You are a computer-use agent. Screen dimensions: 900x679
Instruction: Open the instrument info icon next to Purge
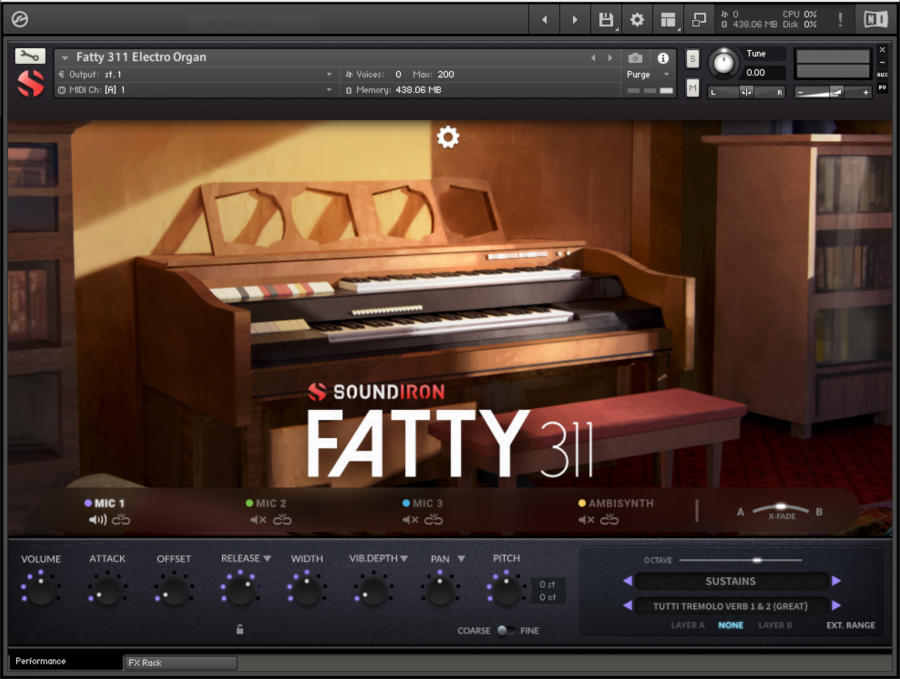tap(665, 58)
